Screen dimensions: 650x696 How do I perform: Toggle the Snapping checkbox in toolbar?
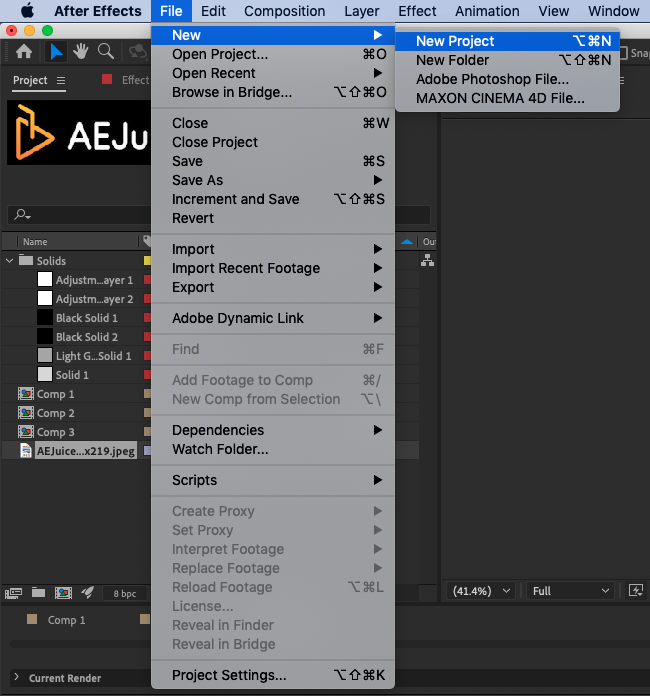pos(623,53)
